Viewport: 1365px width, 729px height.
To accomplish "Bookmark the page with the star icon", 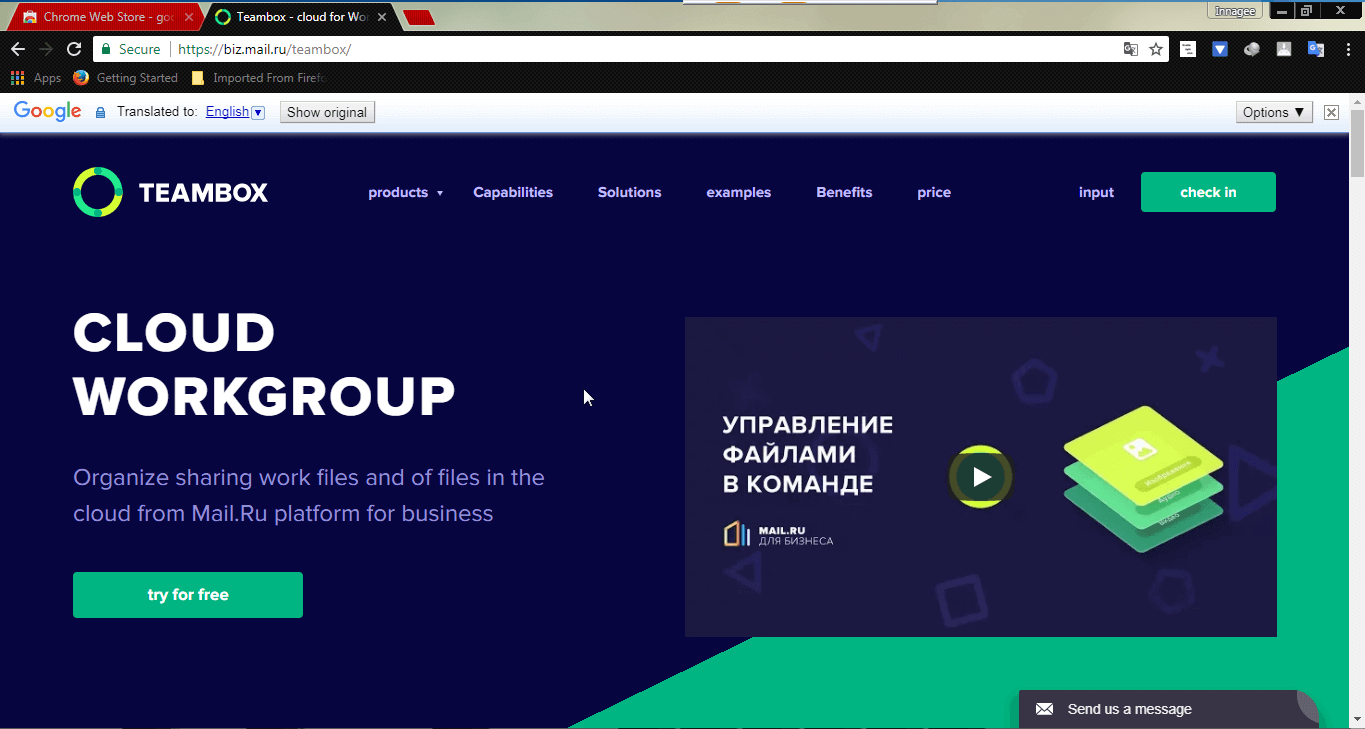I will click(1157, 48).
